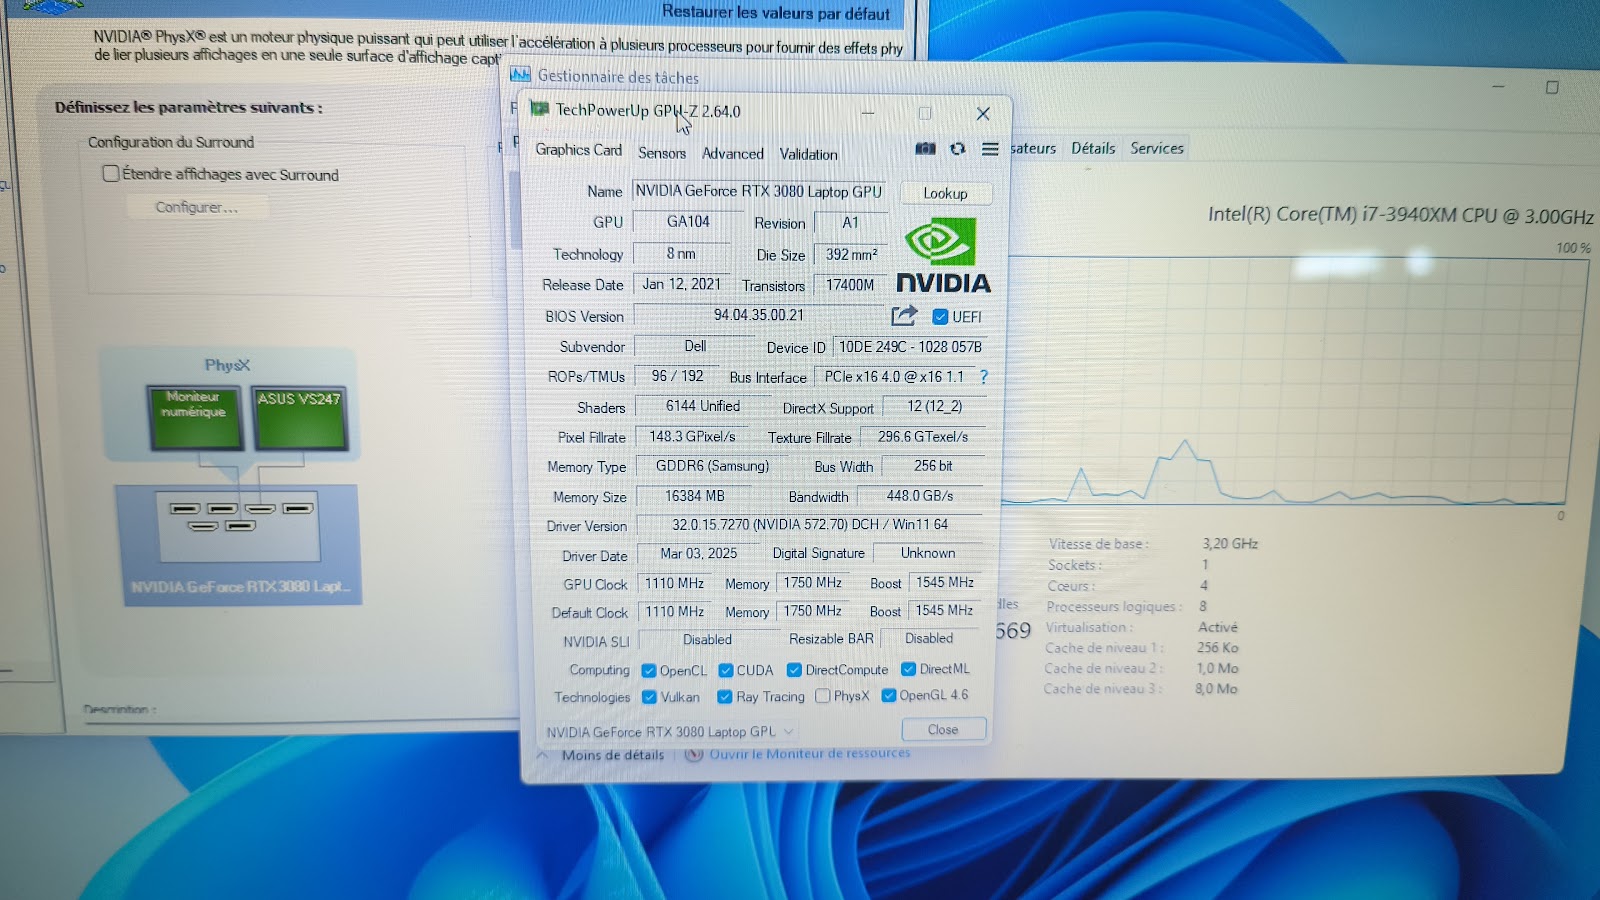Collapse Task Manager with Moins de détails
The image size is (1600, 900).
coord(612,755)
